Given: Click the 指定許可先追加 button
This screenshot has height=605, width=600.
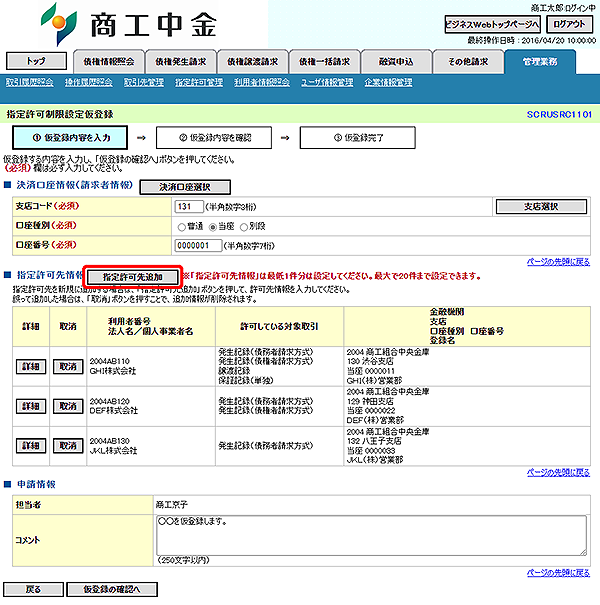Looking at the screenshot, I should coord(133,277).
